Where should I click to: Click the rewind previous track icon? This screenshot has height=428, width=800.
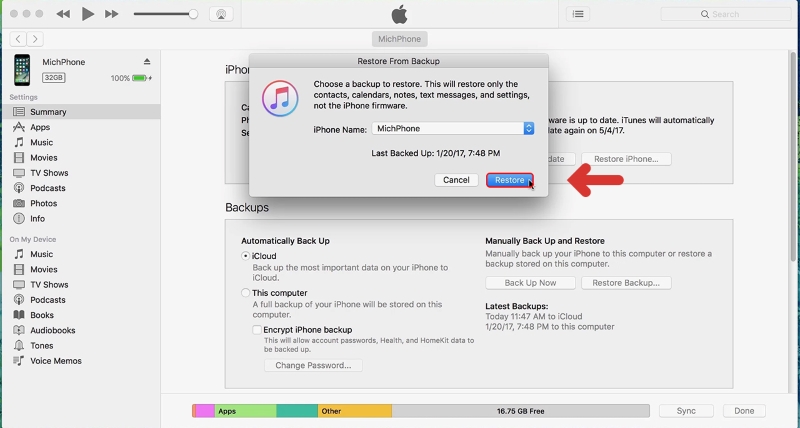(64, 14)
